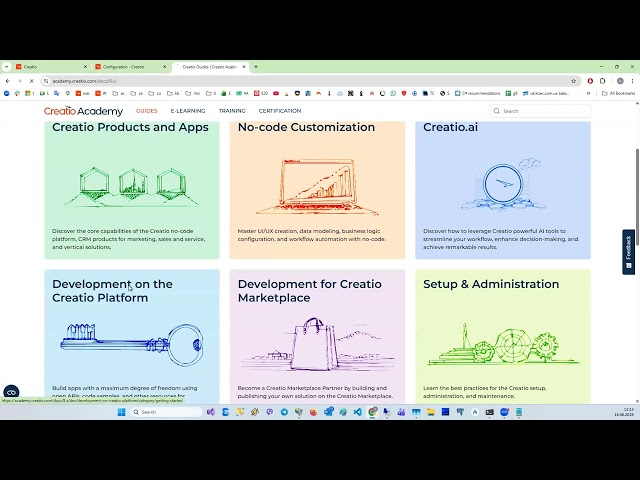Go back in browser history
This screenshot has height=480, width=640.
[7, 81]
